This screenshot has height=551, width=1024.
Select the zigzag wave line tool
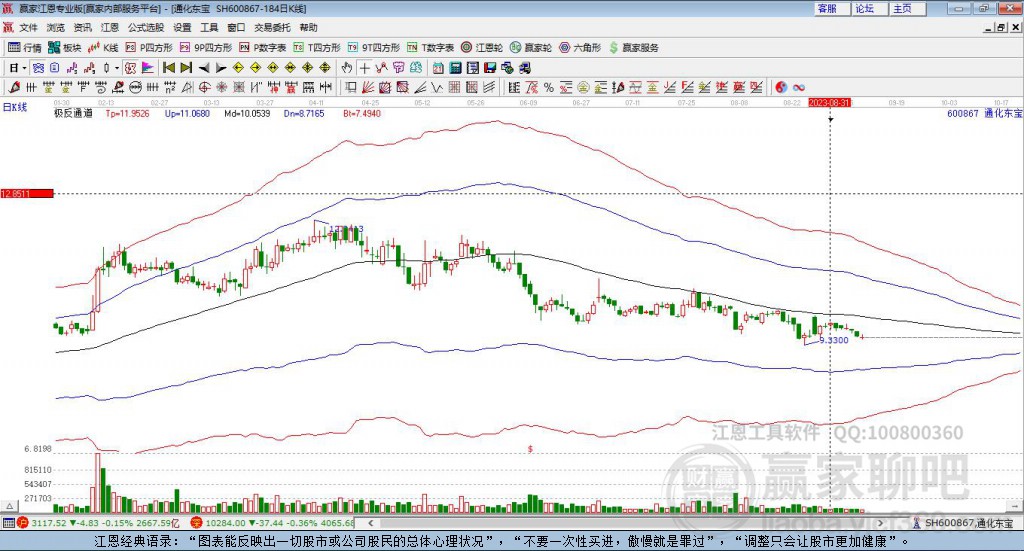click(437, 87)
